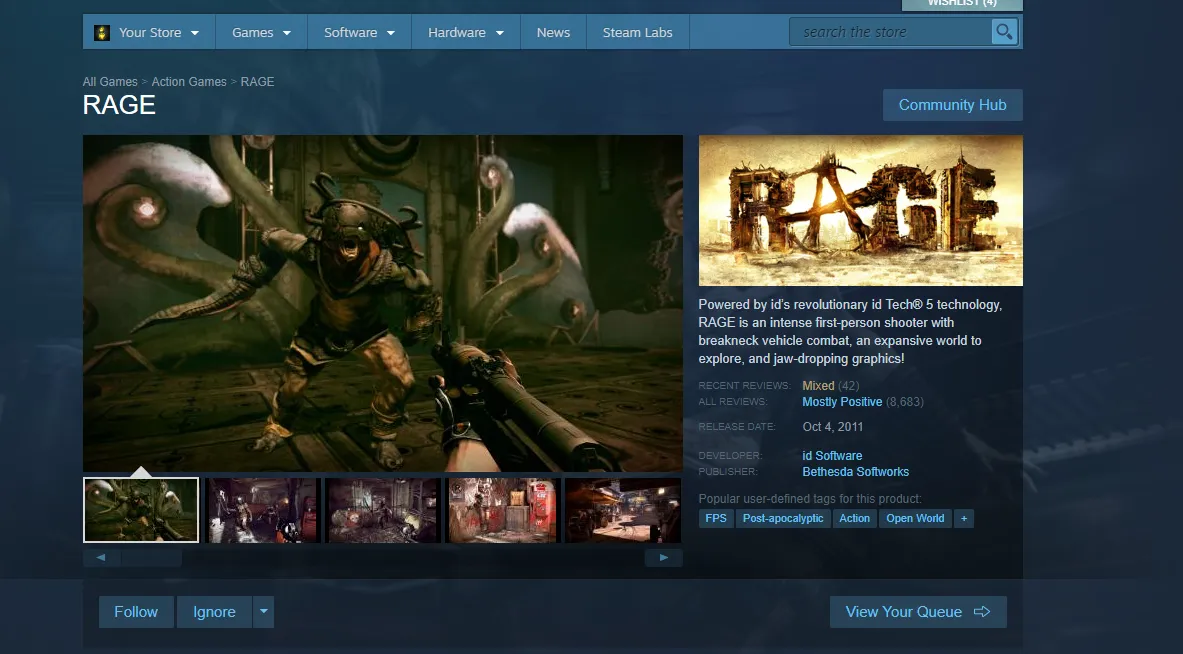Open the Wishlist button at the top
The height and width of the screenshot is (654, 1183).
coord(962,4)
